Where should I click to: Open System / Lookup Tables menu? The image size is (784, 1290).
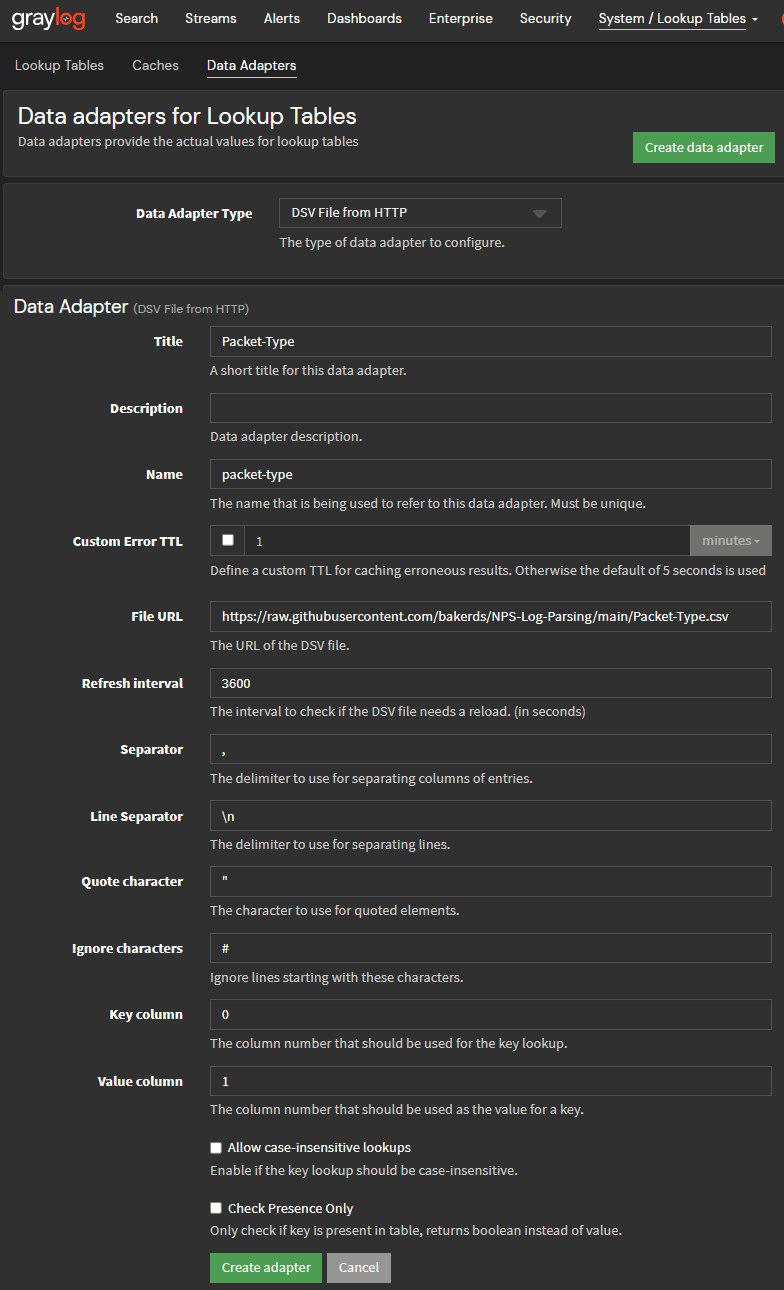(677, 19)
